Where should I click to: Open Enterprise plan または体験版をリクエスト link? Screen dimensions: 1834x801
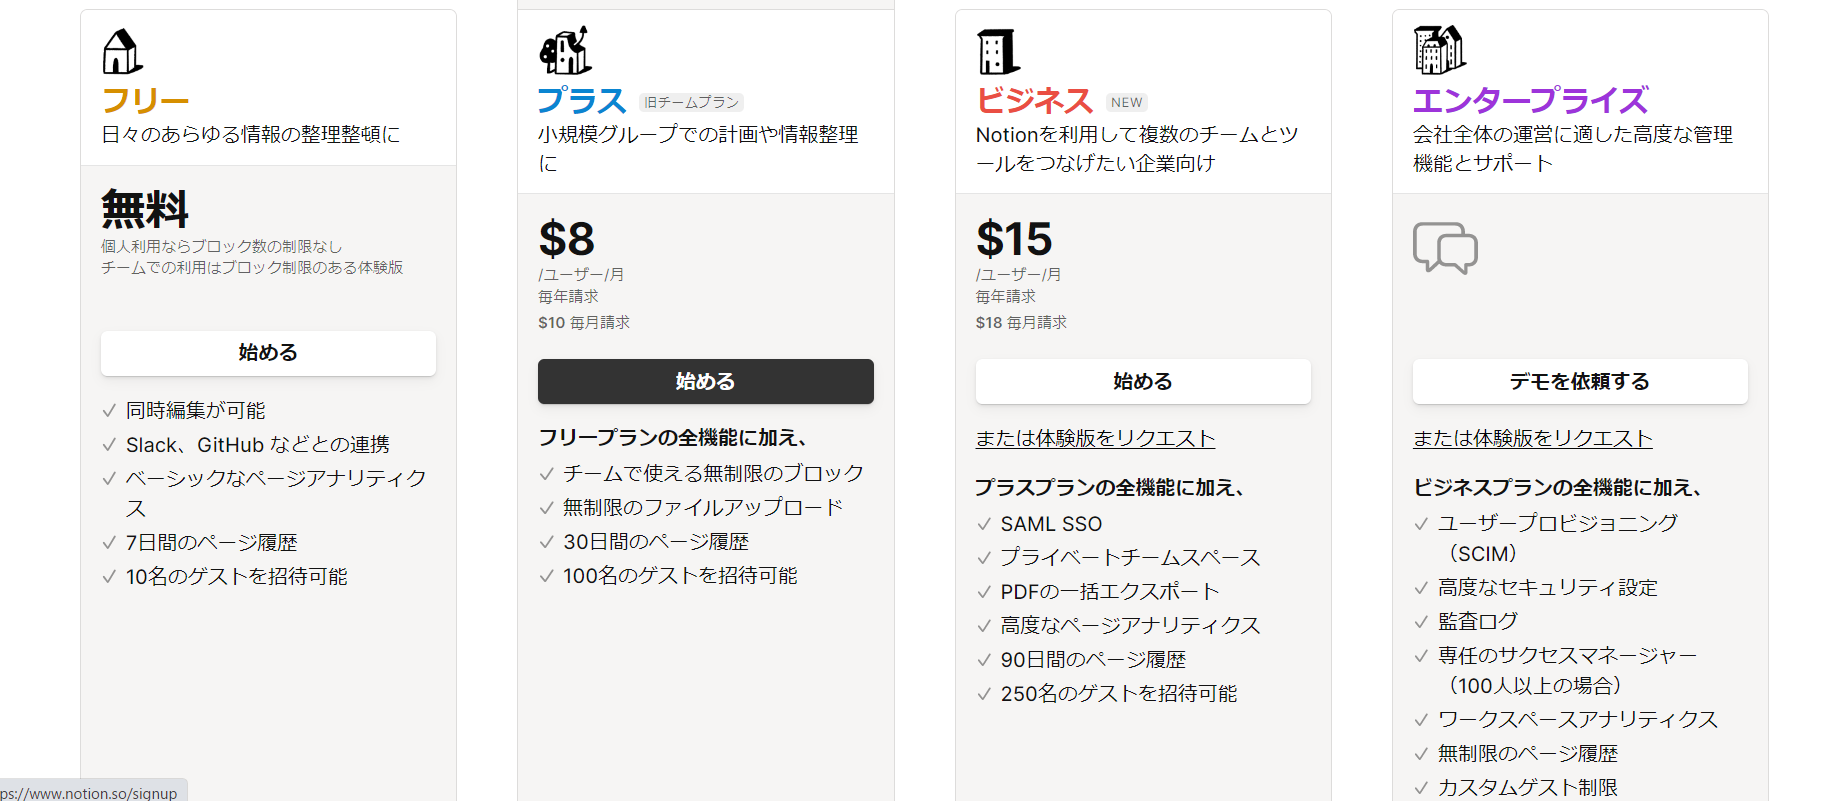pos(1532,438)
